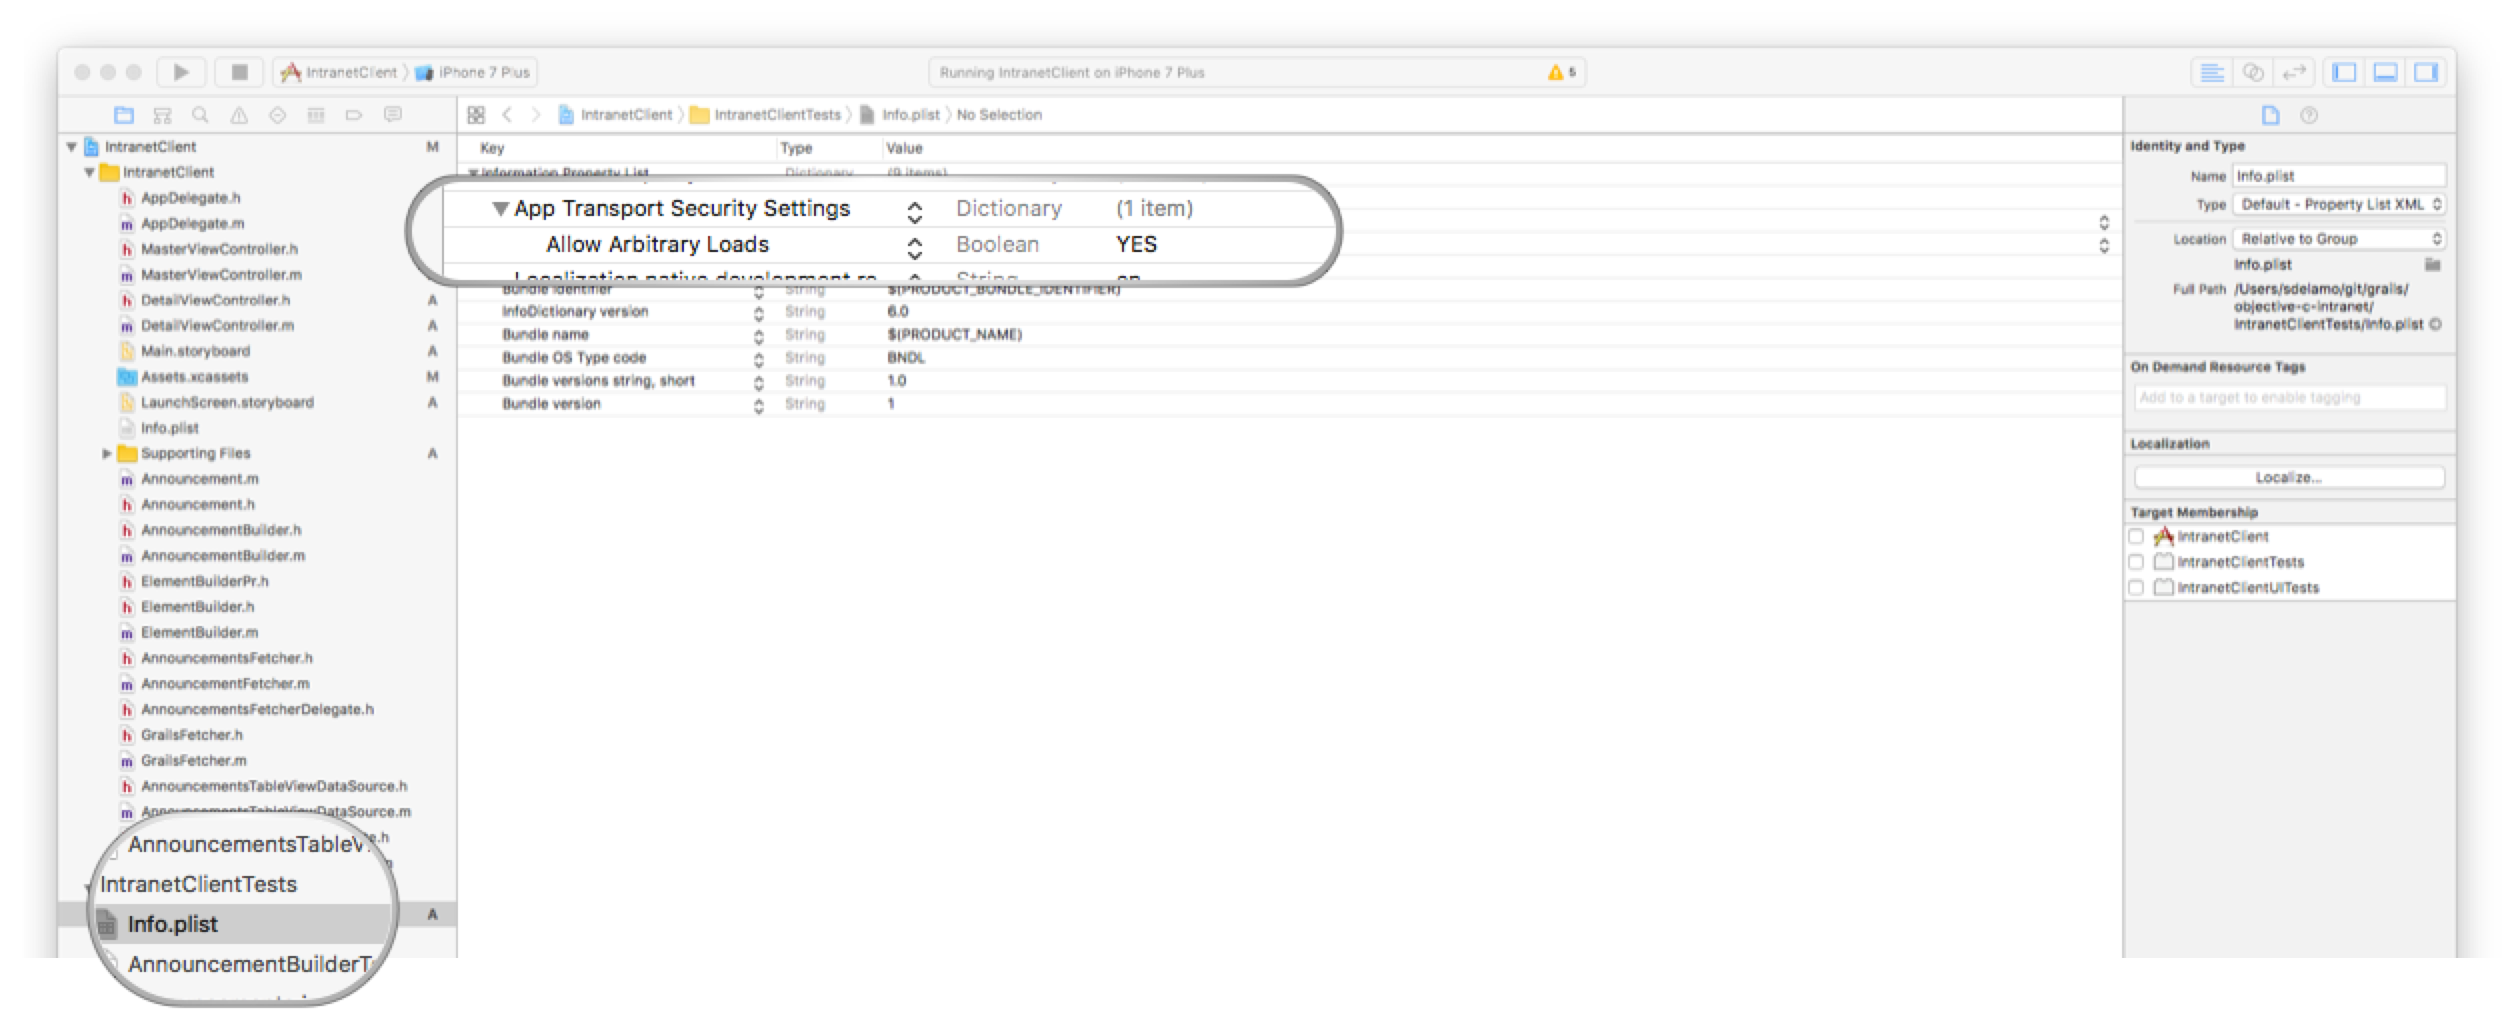Open type stepper for Bundle name row

pyautogui.click(x=759, y=336)
